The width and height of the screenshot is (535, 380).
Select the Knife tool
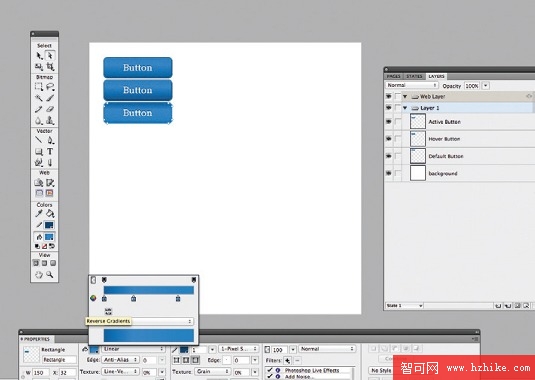(x=50, y=162)
